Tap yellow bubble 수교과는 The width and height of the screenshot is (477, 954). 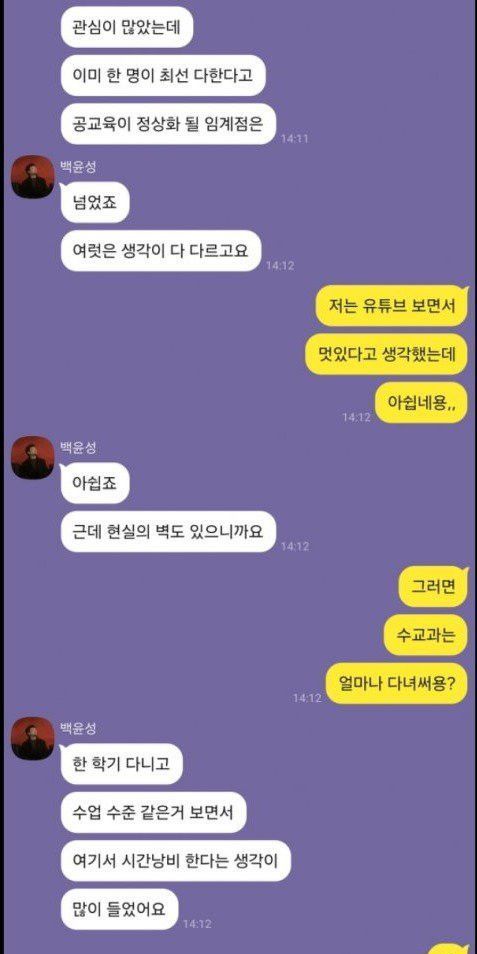click(x=426, y=635)
